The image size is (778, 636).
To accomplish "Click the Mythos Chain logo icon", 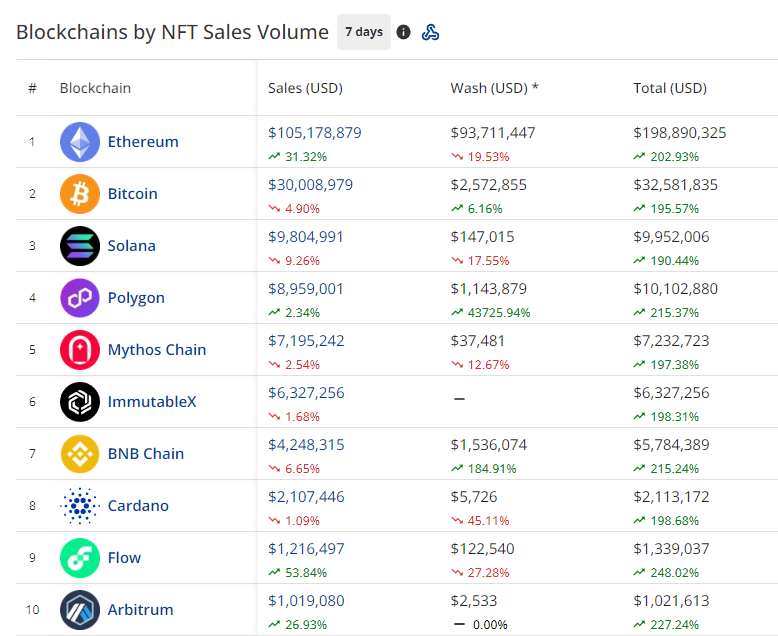I will point(80,350).
